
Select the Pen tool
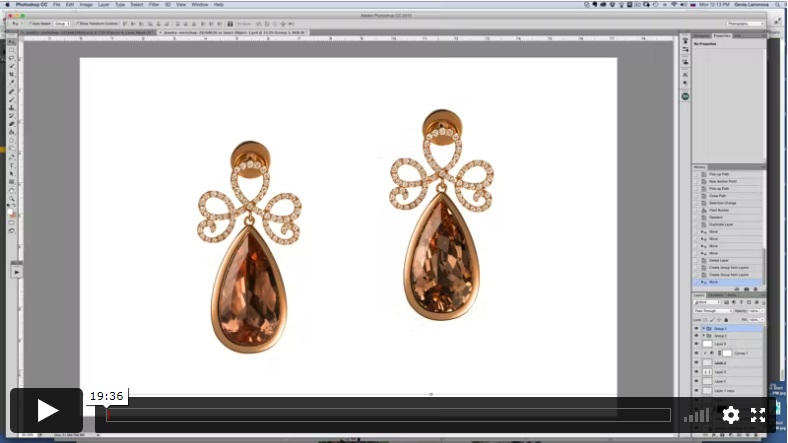12,157
